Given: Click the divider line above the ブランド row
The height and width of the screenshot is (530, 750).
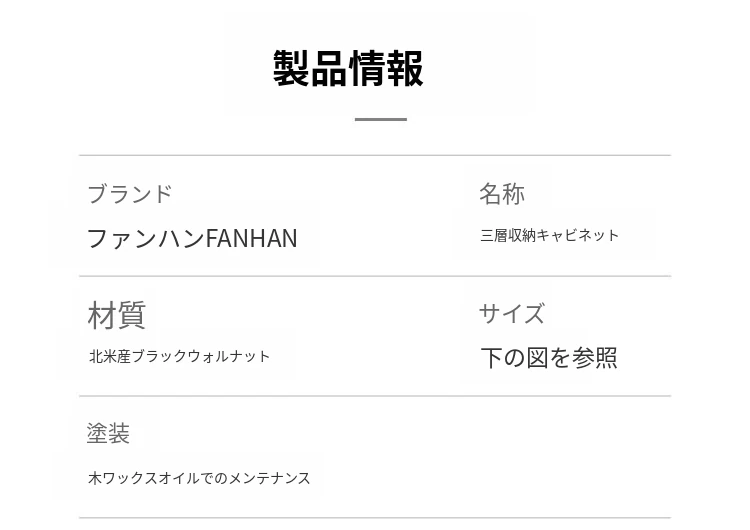Looking at the screenshot, I should pyautogui.click(x=375, y=155).
